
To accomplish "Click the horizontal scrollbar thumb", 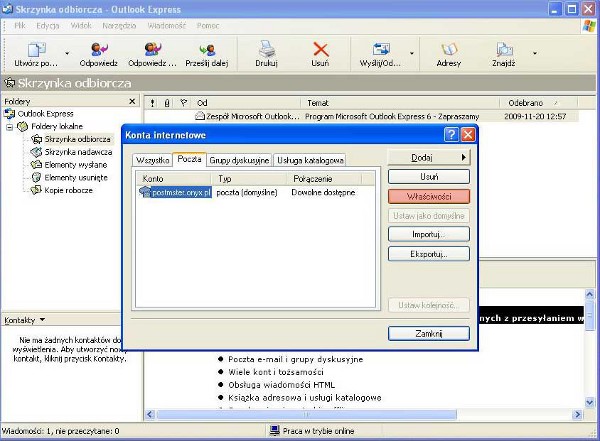I will coord(307,414).
